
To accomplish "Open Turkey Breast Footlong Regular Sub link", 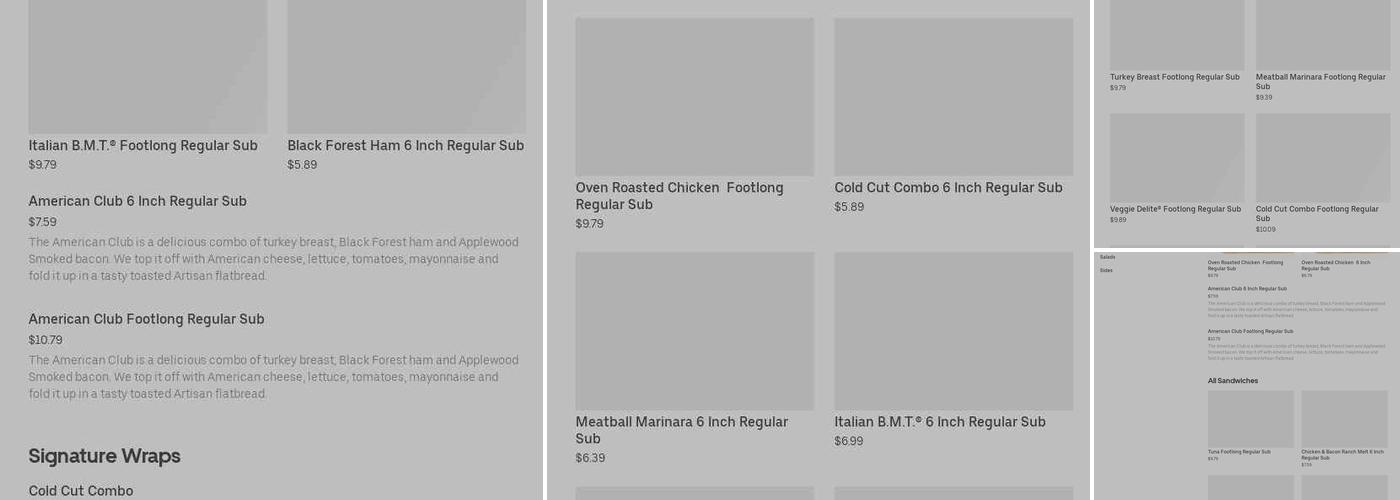I will click(1174, 77).
